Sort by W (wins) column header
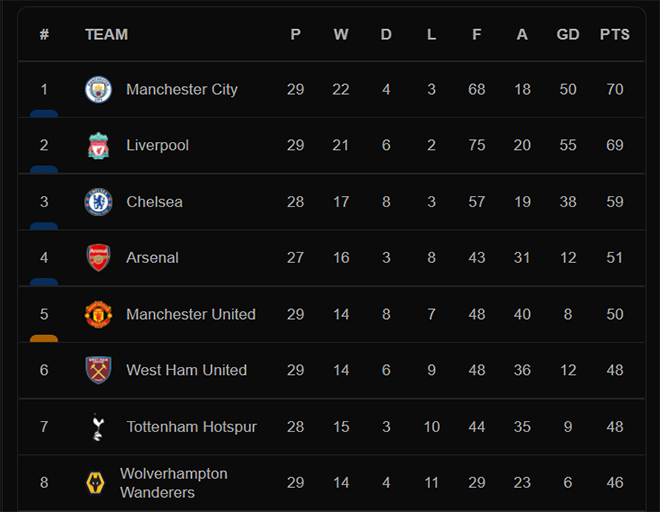Image resolution: width=660 pixels, height=512 pixels. pos(341,34)
